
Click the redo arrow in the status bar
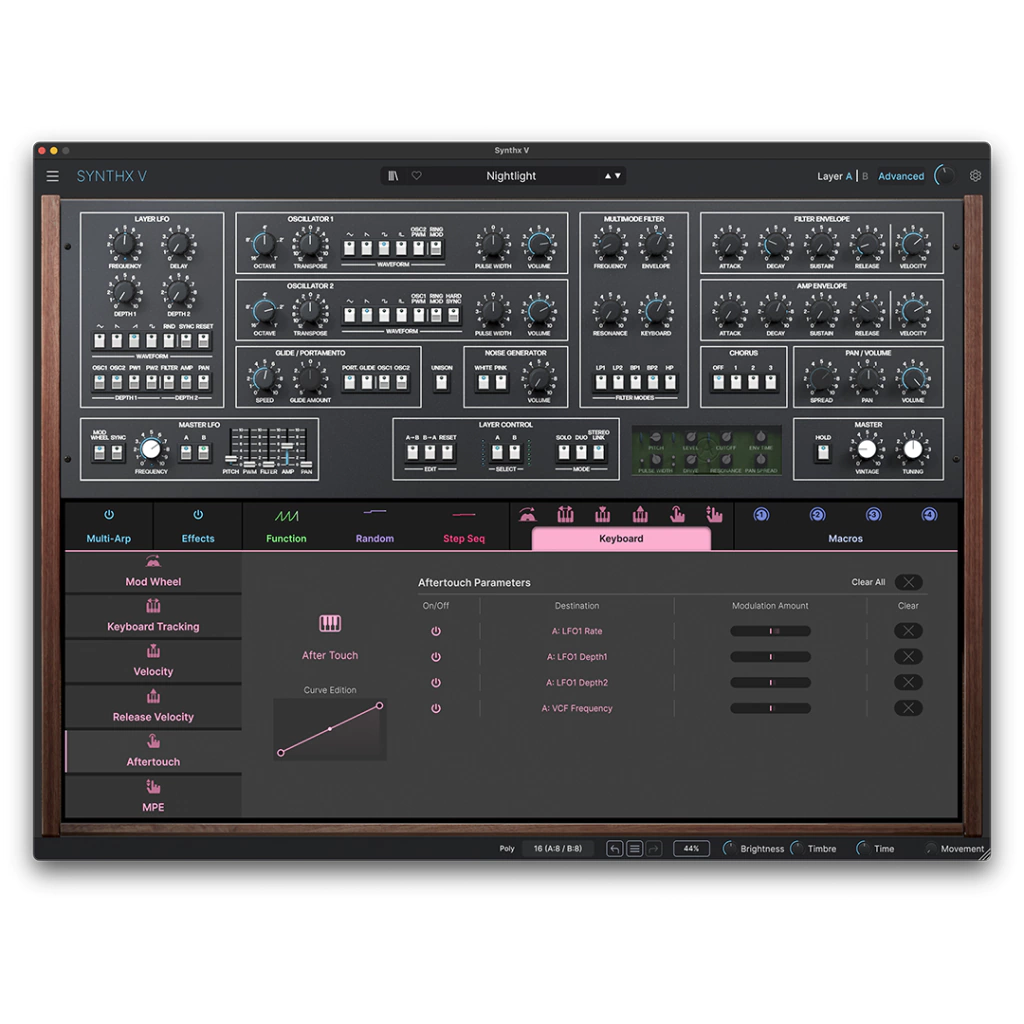point(654,848)
